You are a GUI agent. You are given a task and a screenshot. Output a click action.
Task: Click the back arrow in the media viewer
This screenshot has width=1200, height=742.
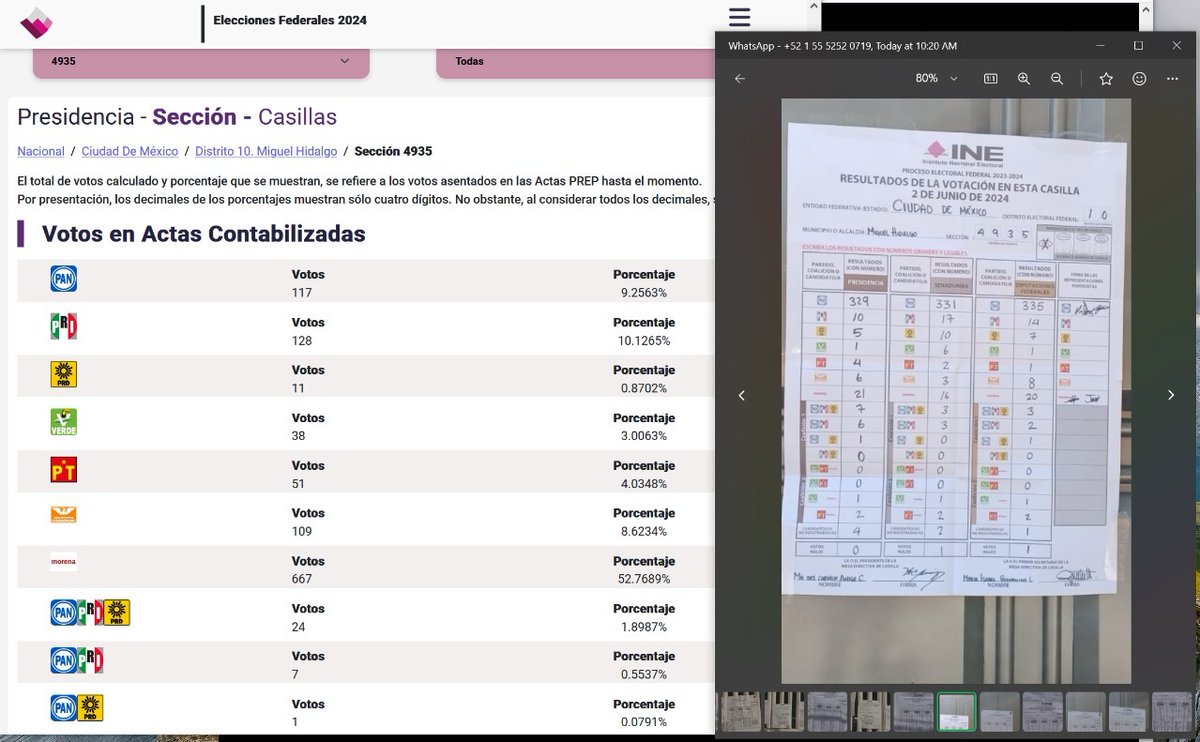[x=739, y=78]
